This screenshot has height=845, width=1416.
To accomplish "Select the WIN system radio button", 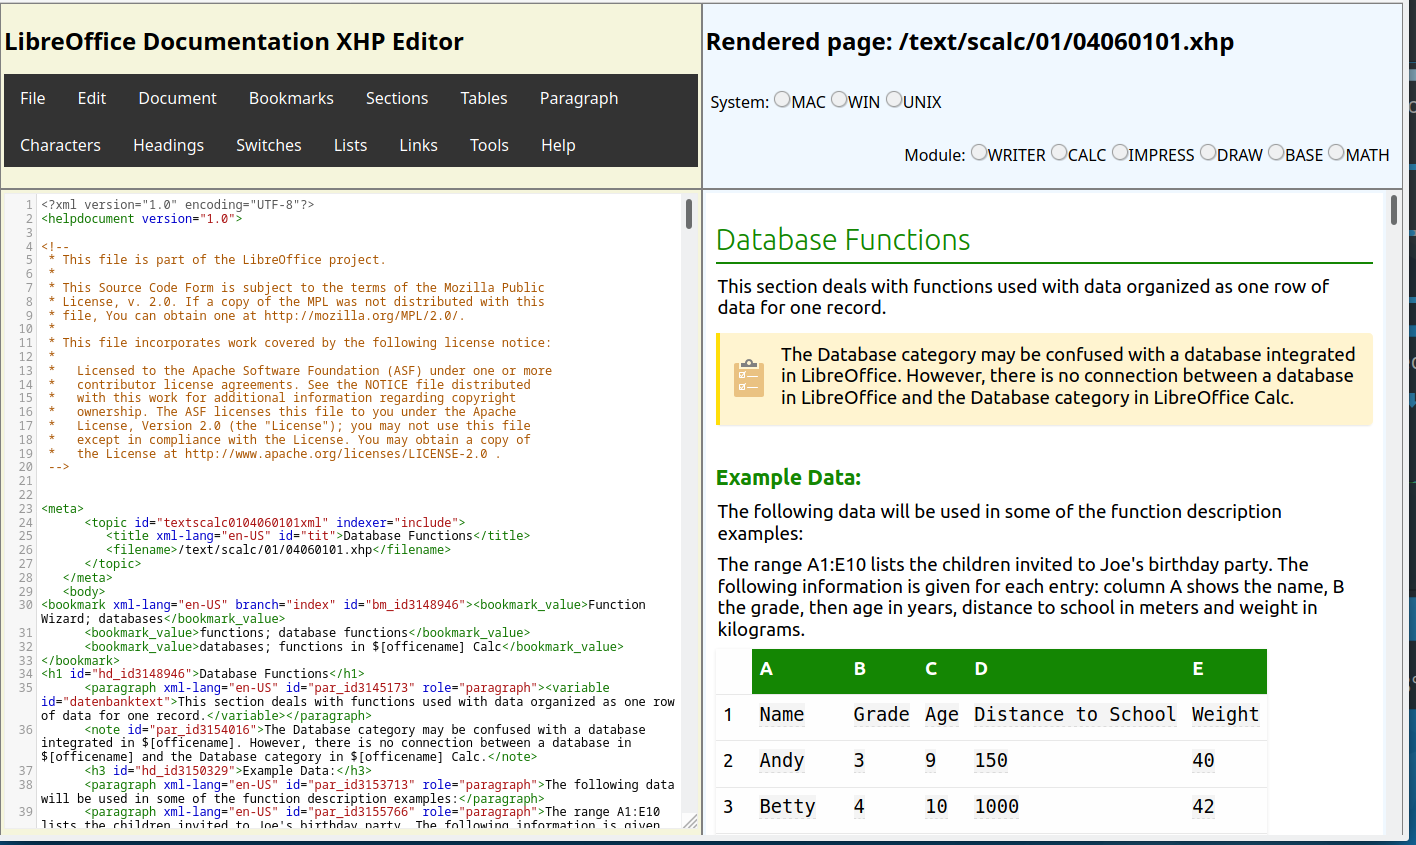I will 839,100.
